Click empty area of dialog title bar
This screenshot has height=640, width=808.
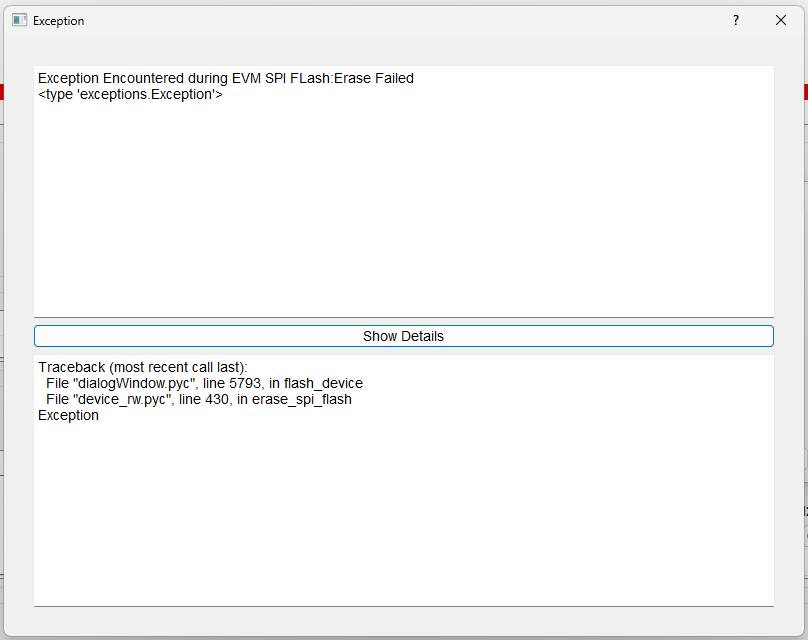[x=400, y=20]
